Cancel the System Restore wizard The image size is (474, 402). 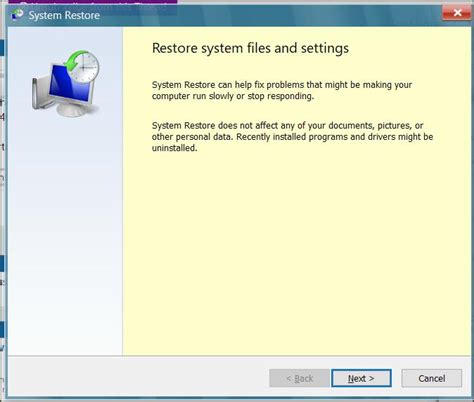432,378
